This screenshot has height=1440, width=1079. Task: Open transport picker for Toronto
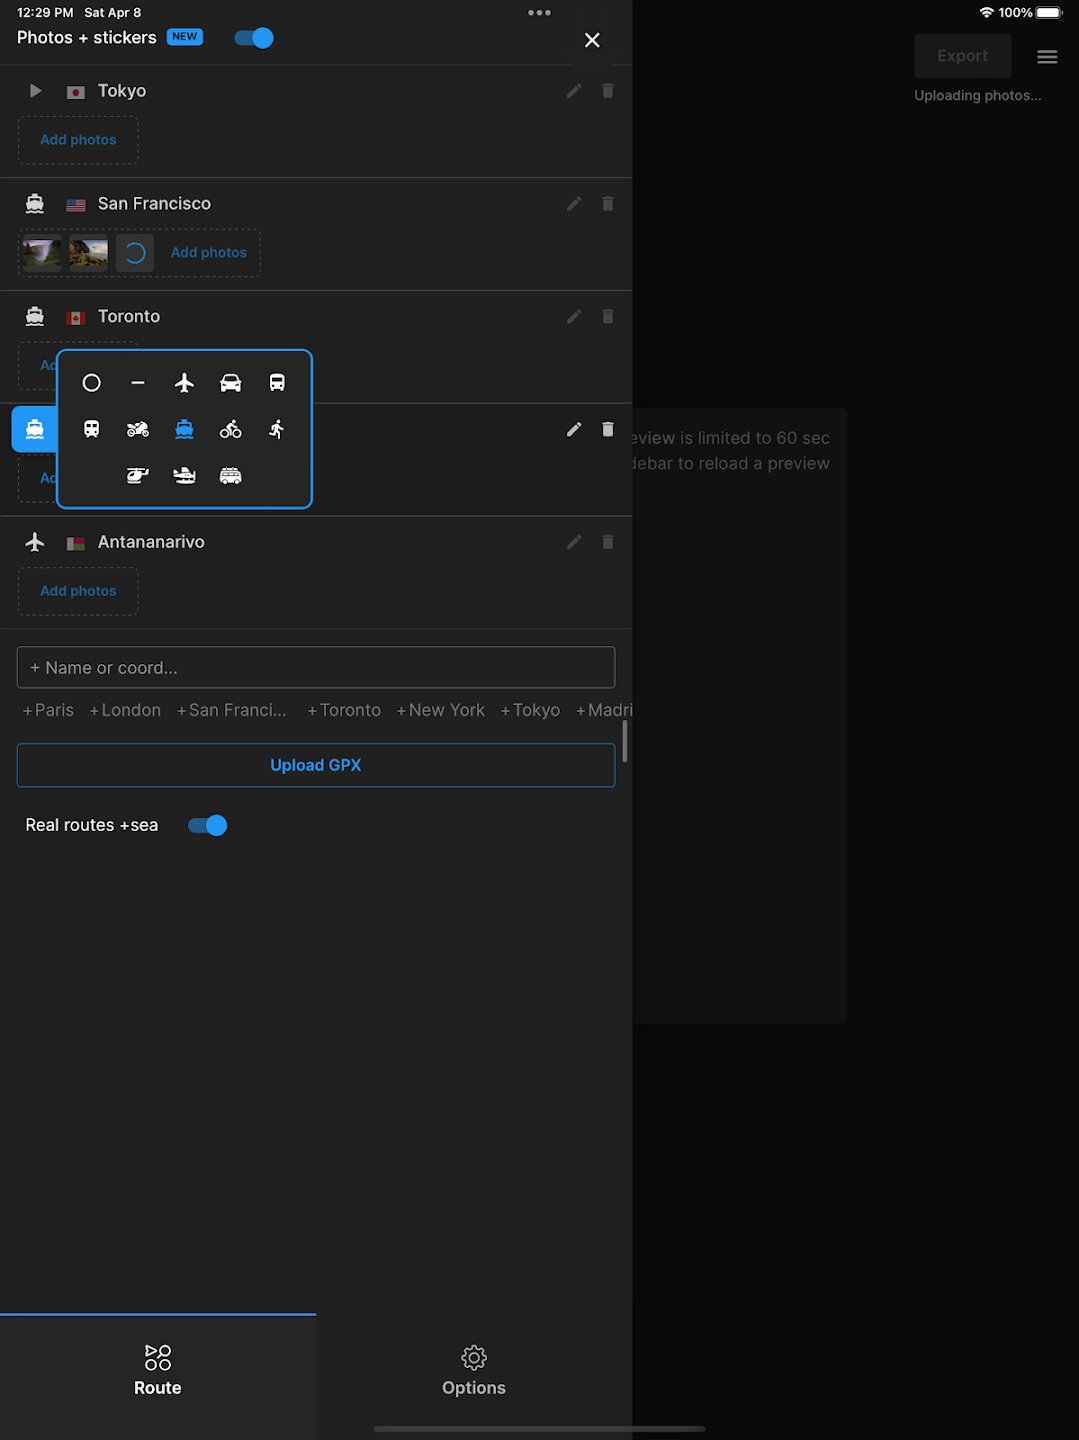(x=35, y=317)
